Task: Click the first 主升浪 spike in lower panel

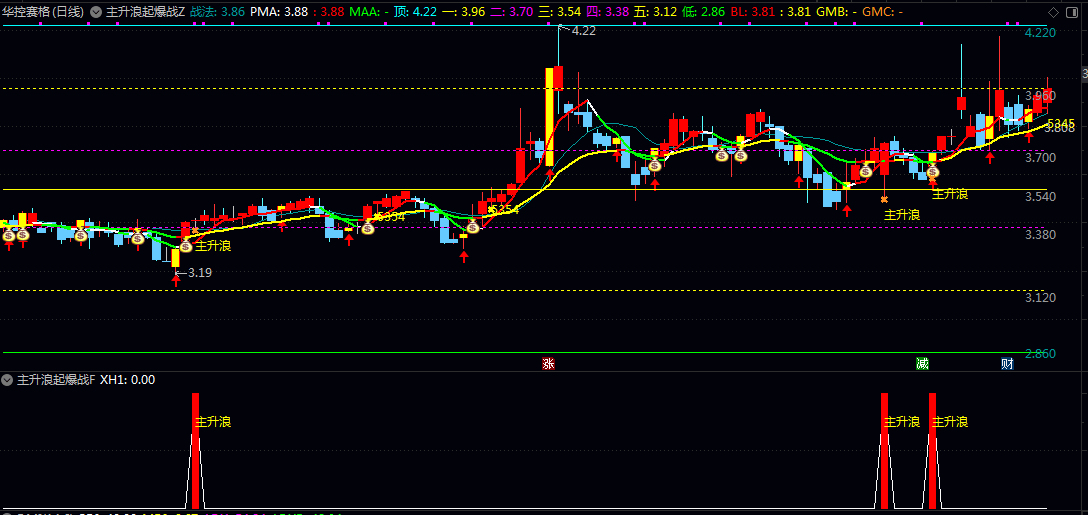Action: tap(195, 451)
